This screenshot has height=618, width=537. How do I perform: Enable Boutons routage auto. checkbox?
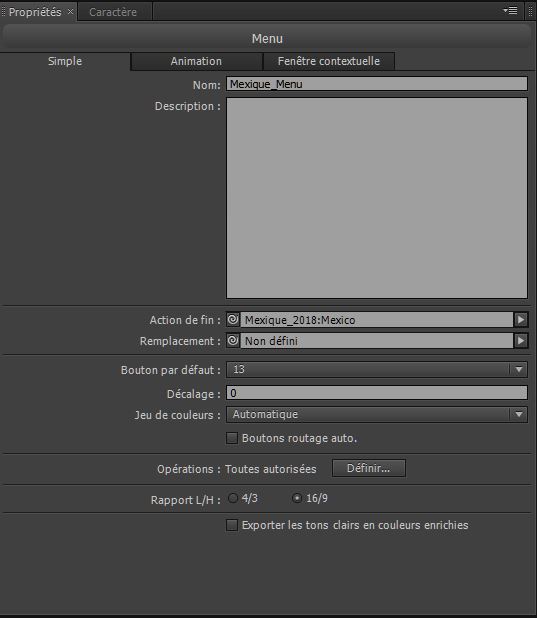coord(232,438)
